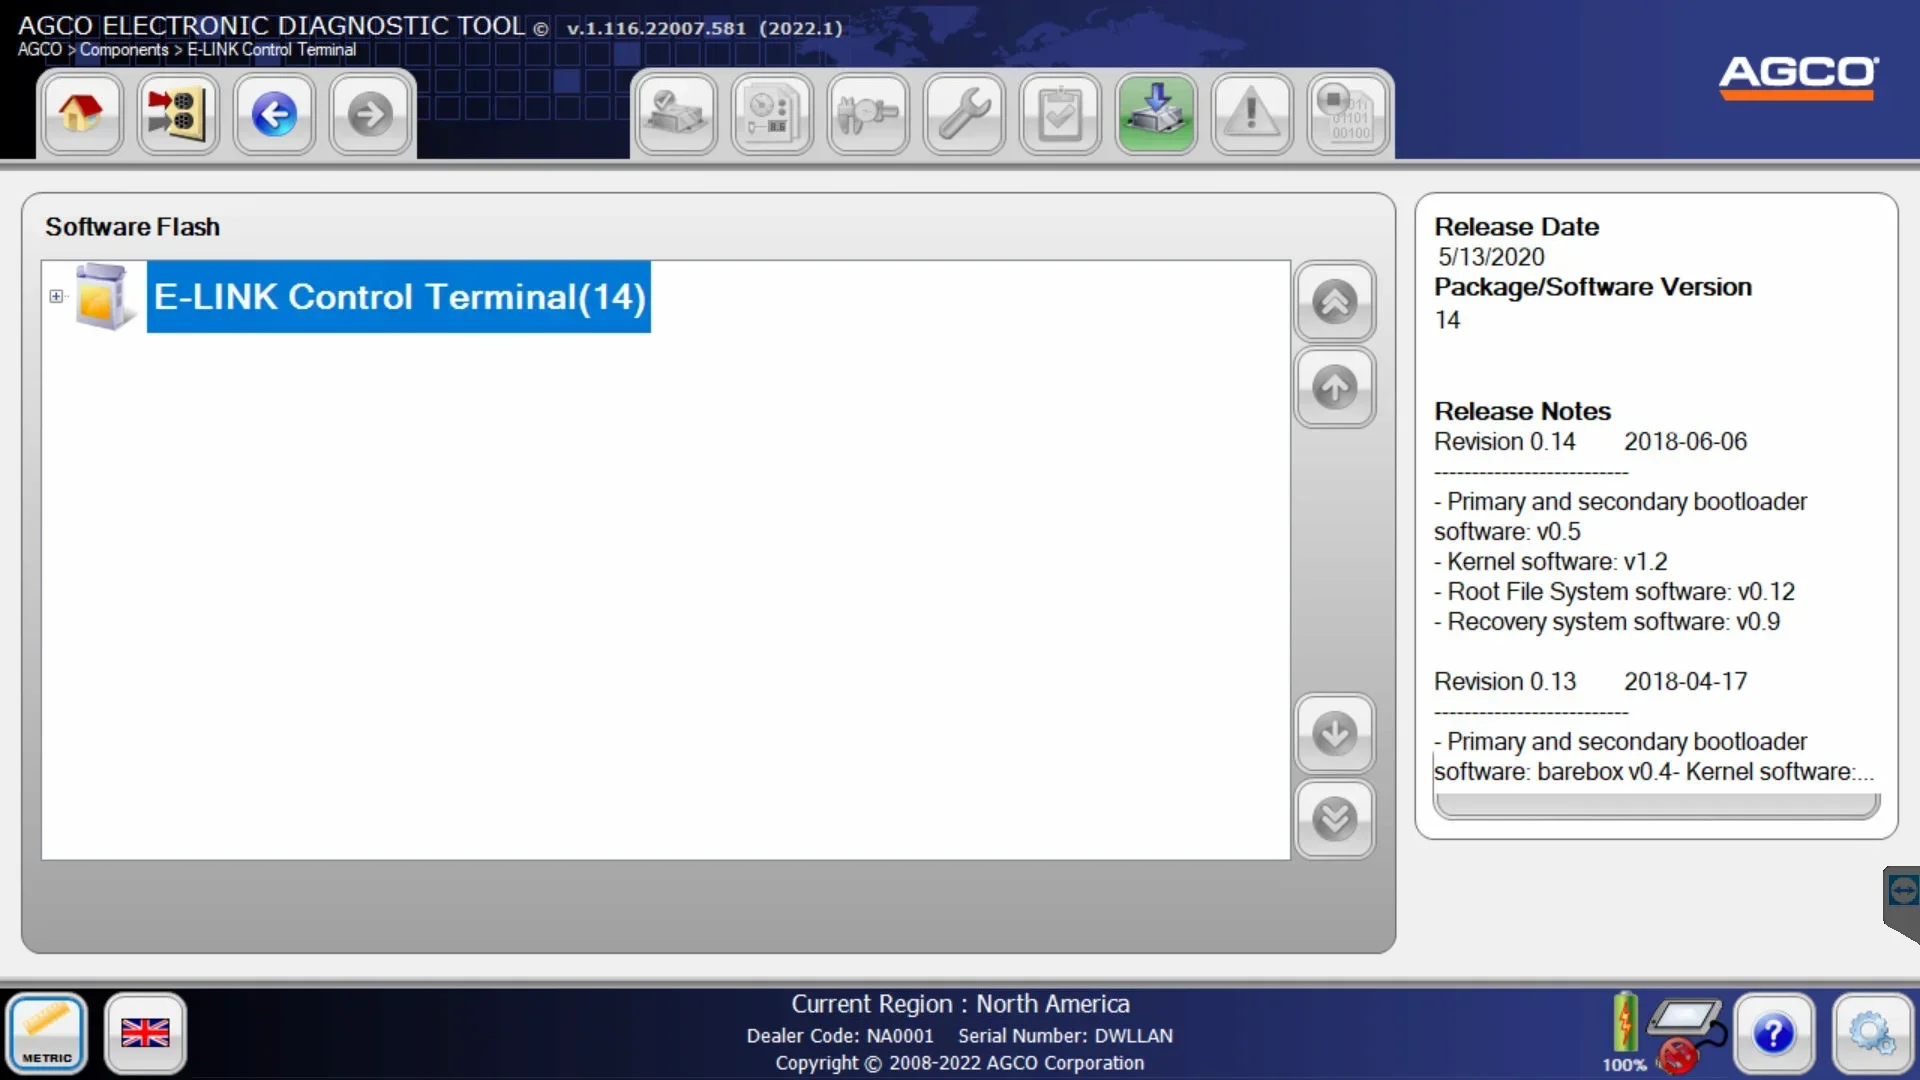Click the binary data logging icon
Screen dimensions: 1920x1080
[1348, 114]
